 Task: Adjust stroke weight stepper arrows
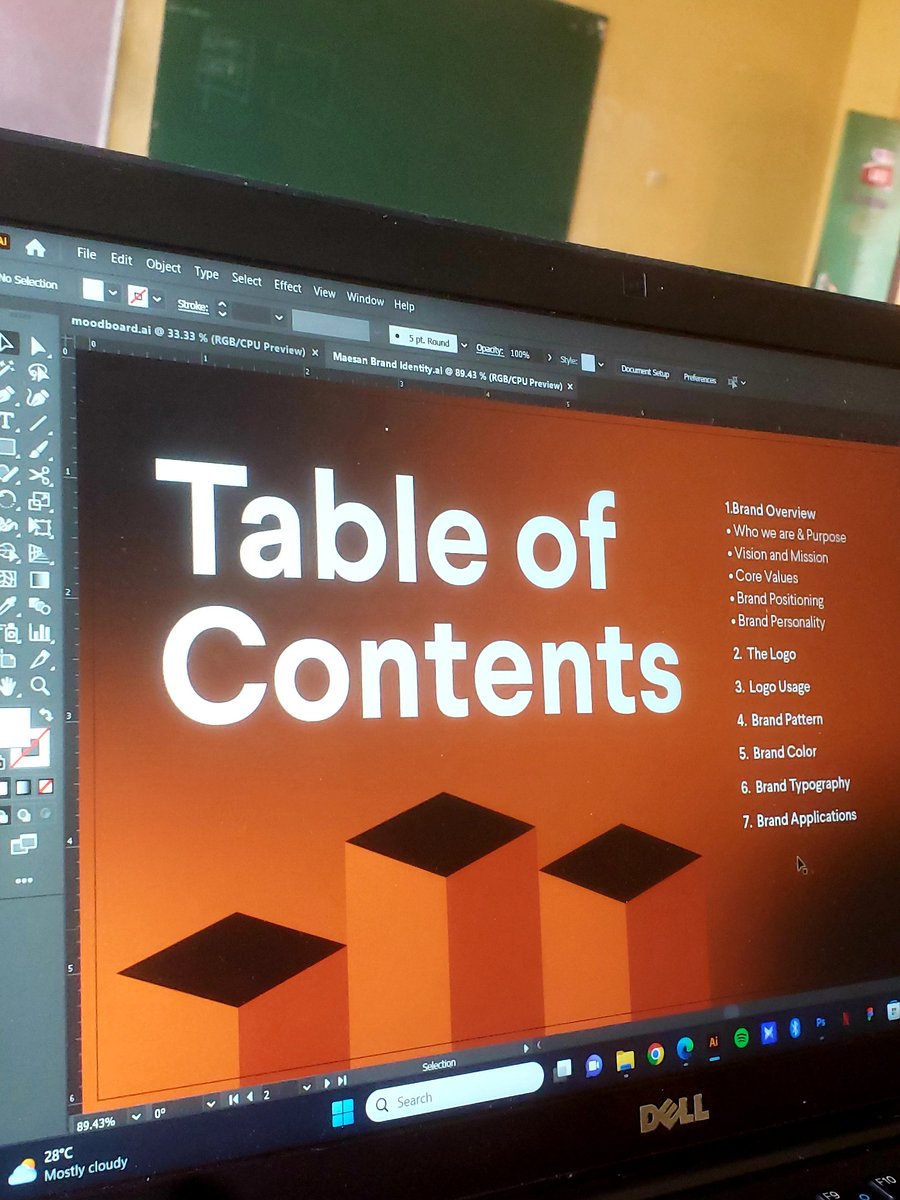tap(222, 309)
